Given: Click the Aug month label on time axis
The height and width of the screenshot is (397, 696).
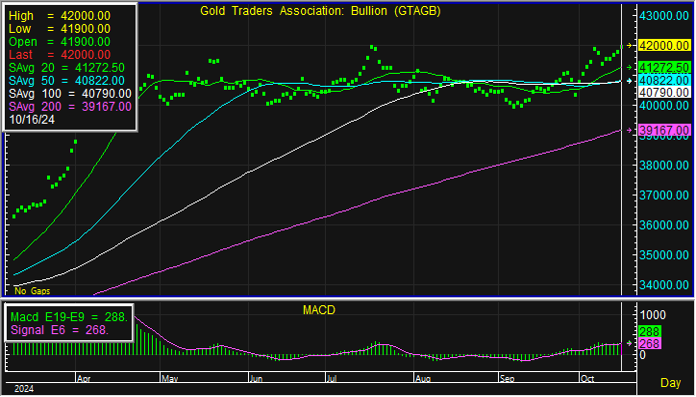Looking at the screenshot, I should (423, 379).
